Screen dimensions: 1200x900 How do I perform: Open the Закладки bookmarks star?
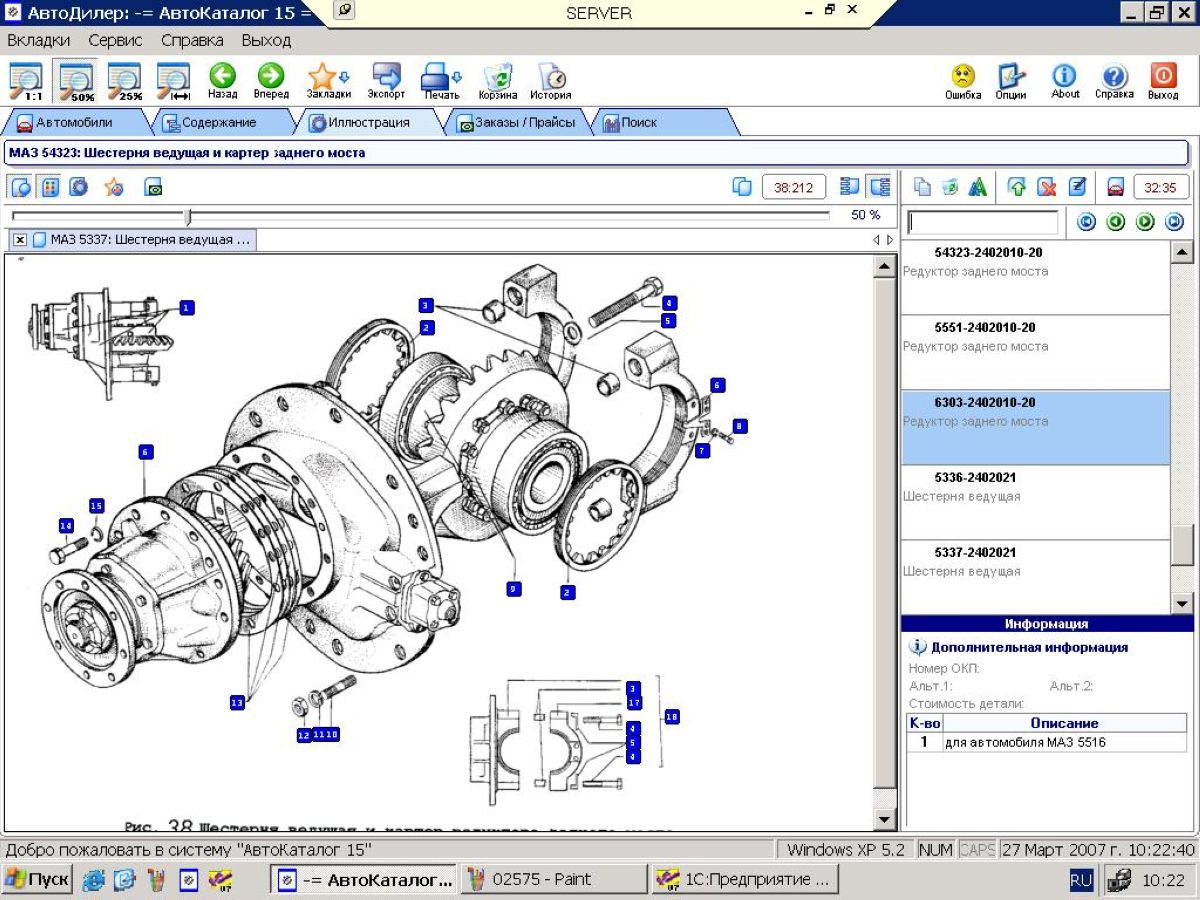[x=328, y=82]
